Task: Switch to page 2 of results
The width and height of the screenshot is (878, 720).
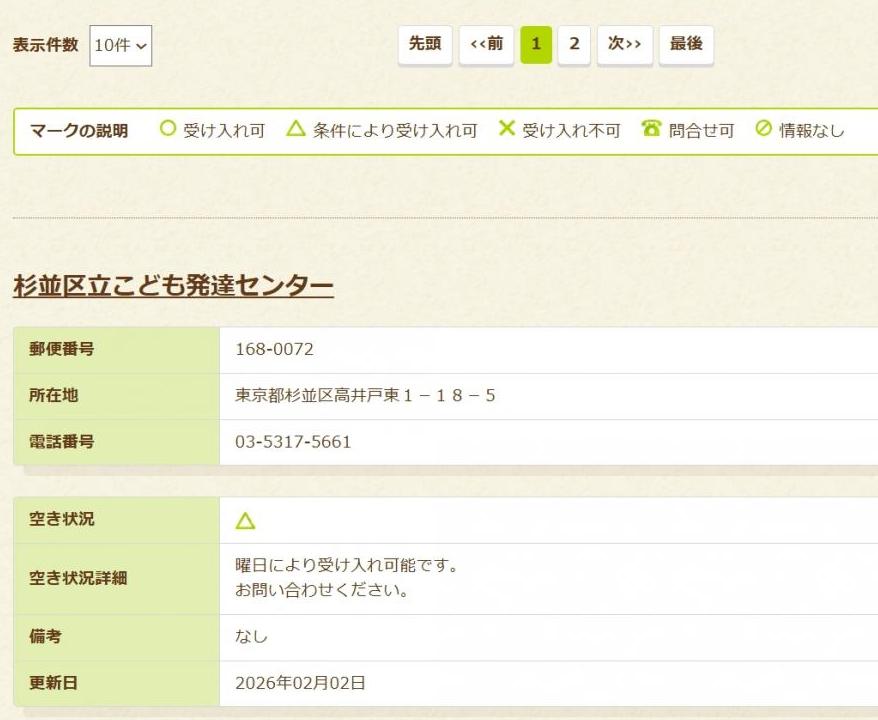Action: 575,44
